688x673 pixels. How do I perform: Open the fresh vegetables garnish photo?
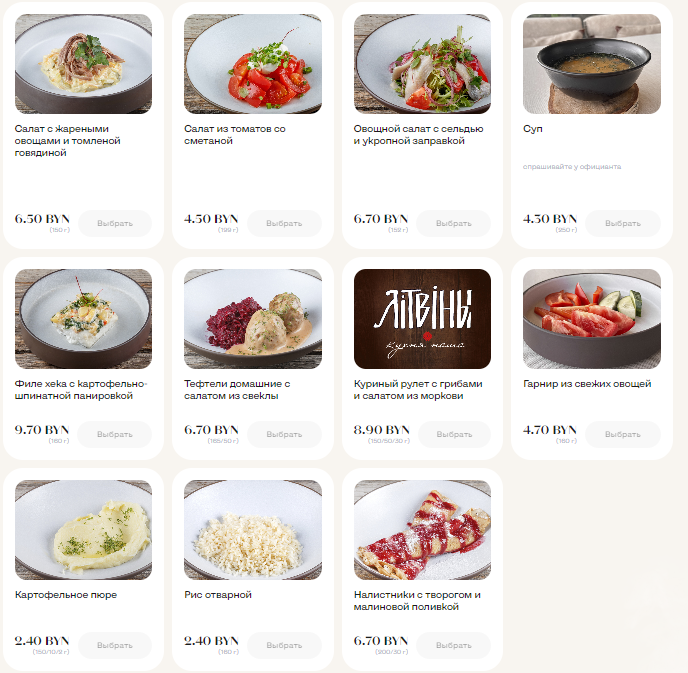pos(592,319)
